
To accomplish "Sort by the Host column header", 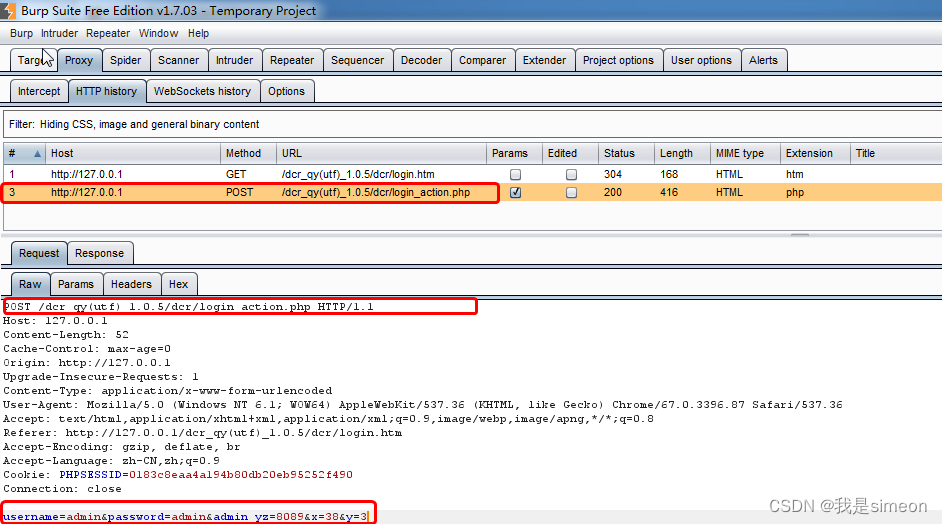I will point(132,153).
